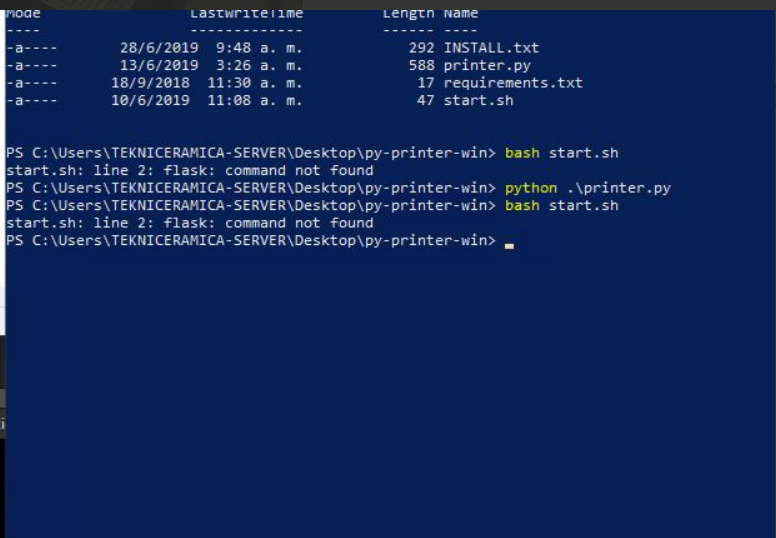The height and width of the screenshot is (538, 776).
Task: Click the 'python .\printer.py' command
Action: pyautogui.click(x=587, y=188)
